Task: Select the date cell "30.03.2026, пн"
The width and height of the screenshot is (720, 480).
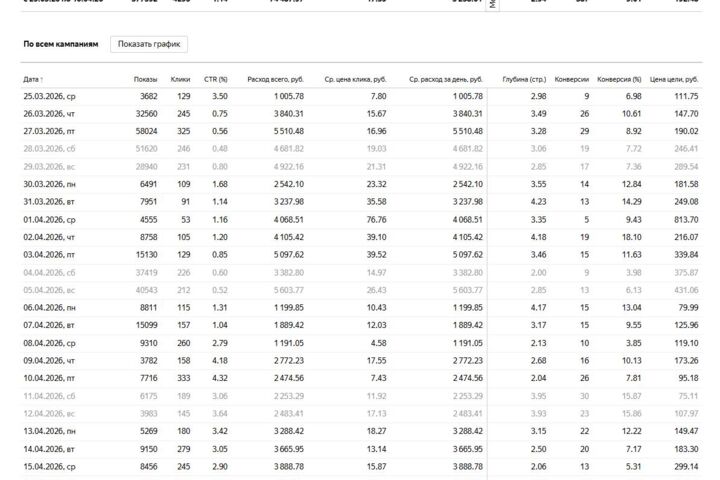Action: click(50, 184)
